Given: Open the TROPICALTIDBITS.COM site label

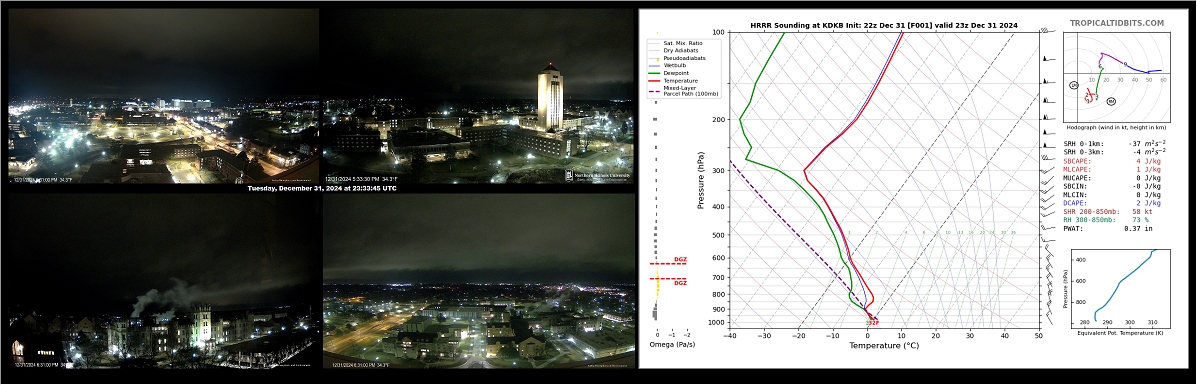Looking at the screenshot, I should pos(1117,24).
